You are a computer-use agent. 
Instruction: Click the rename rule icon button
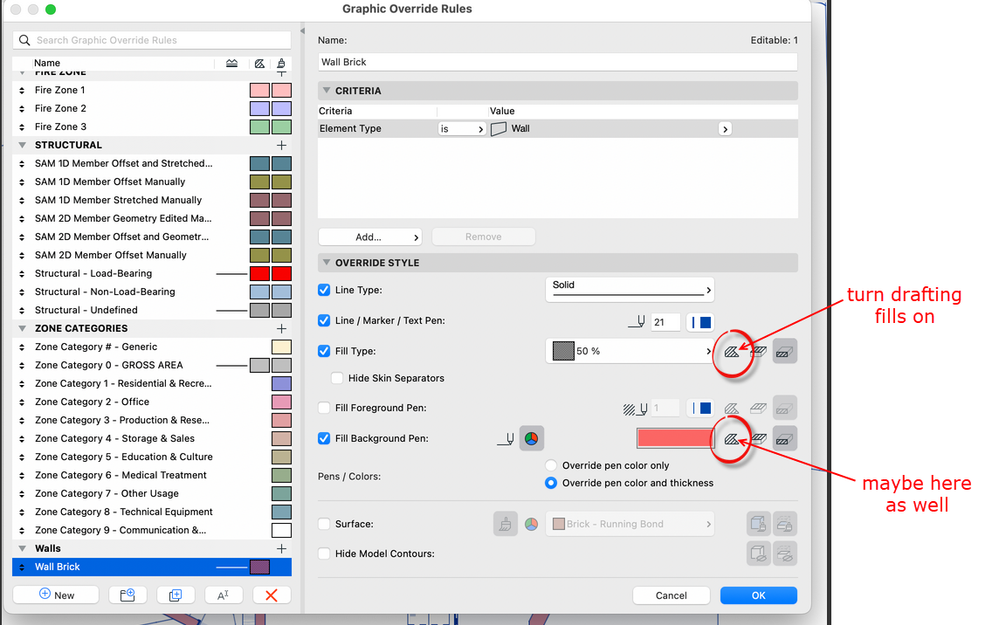click(x=223, y=595)
